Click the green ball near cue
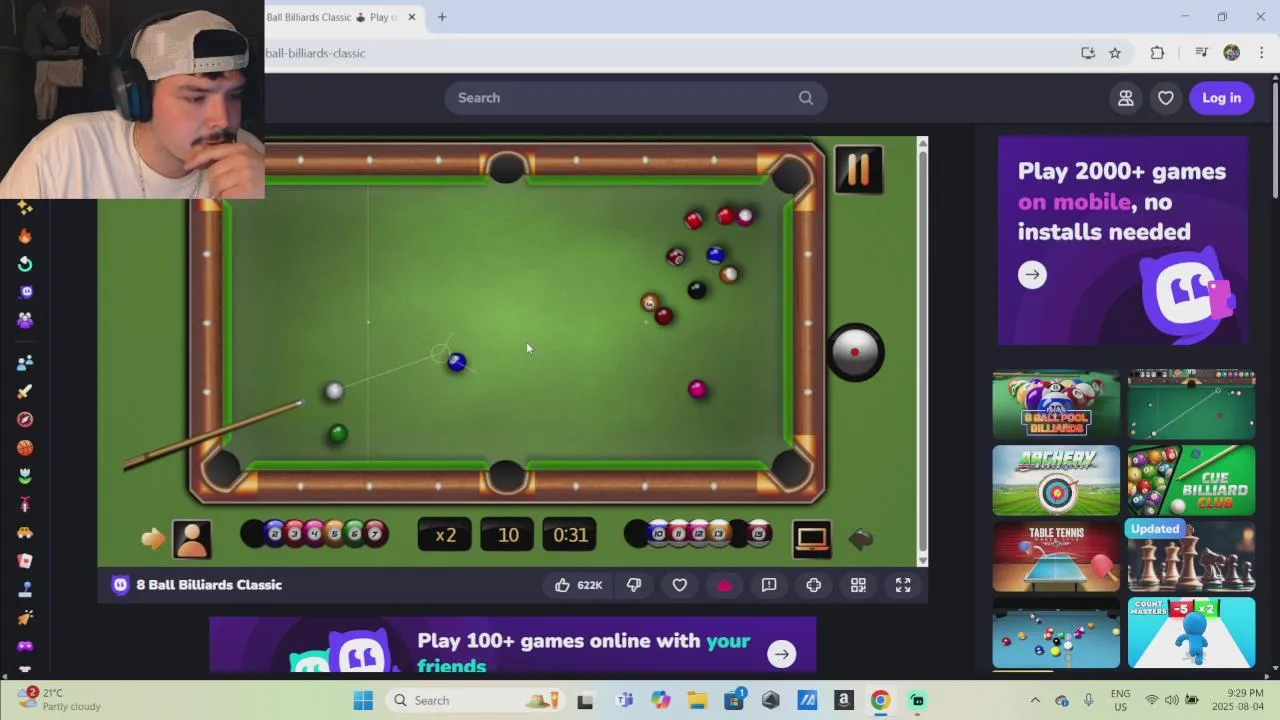This screenshot has width=1280, height=720. coord(338,434)
